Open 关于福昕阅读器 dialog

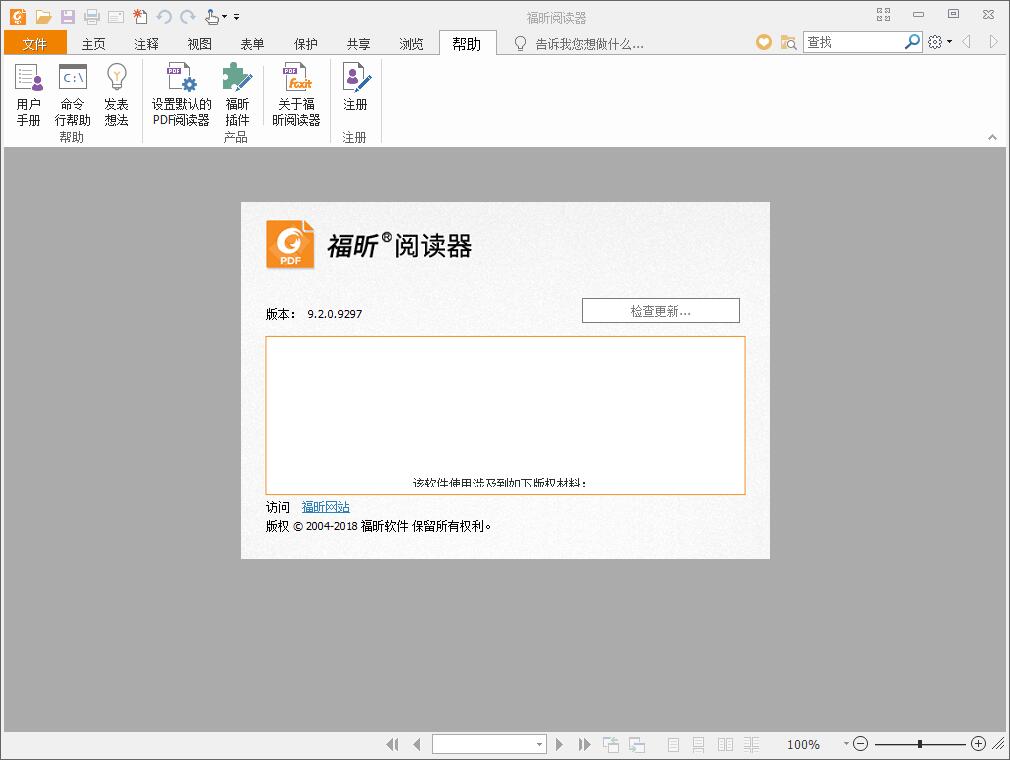(296, 95)
